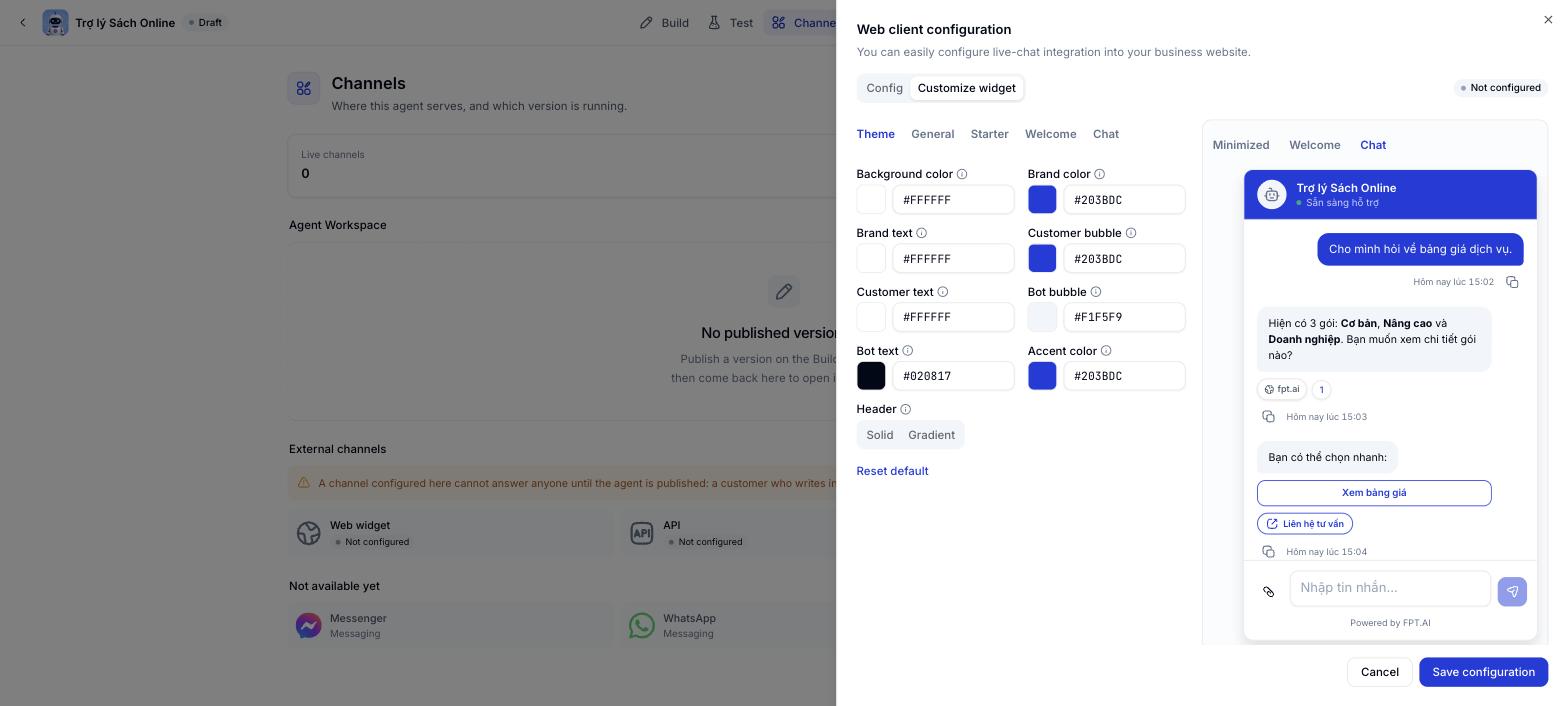Copy the bot message from 15:04

tap(1268, 552)
